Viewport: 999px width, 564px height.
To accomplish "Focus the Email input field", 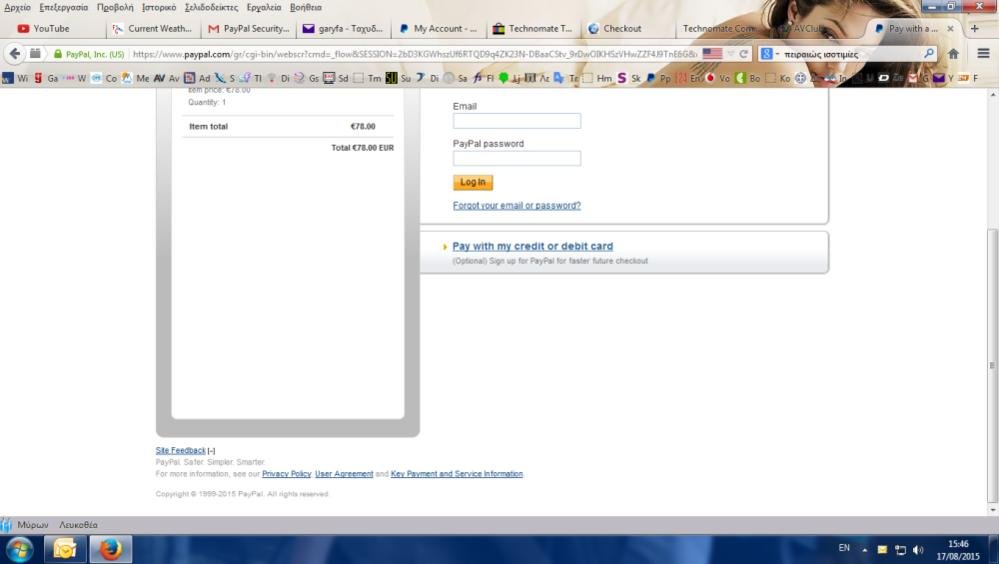I will pyautogui.click(x=517, y=121).
